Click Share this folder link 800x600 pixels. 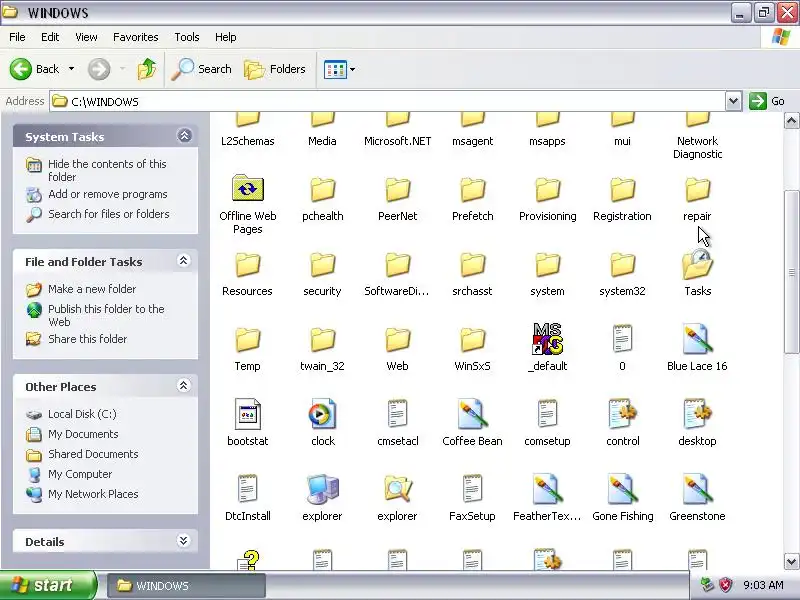point(87,339)
